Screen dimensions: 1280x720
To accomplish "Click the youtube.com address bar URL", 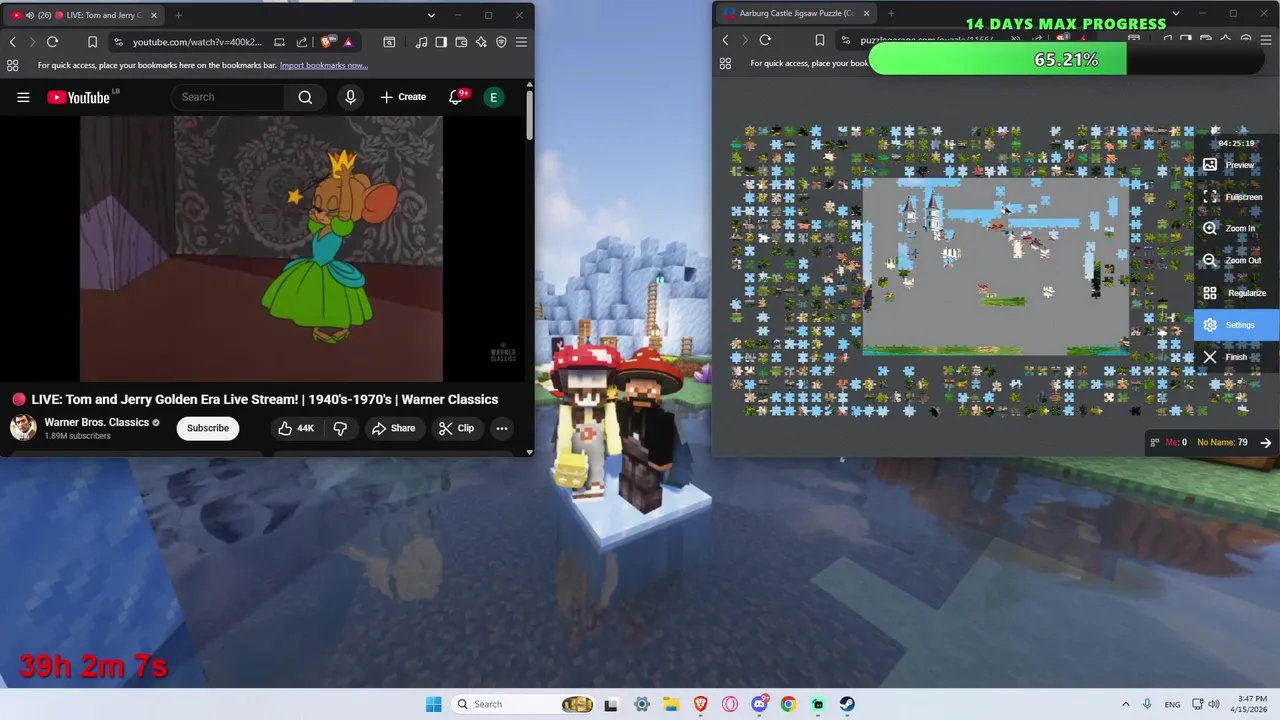I will pyautogui.click(x=197, y=42).
